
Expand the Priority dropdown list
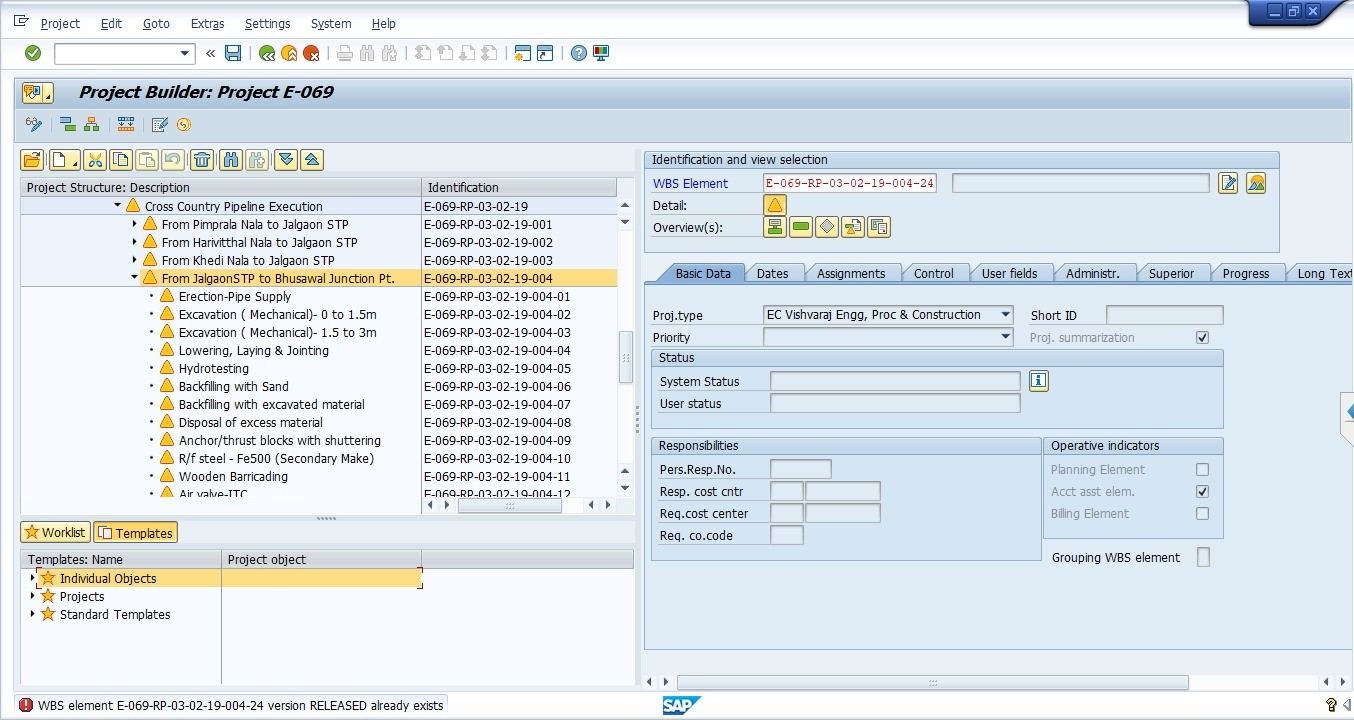(1005, 338)
